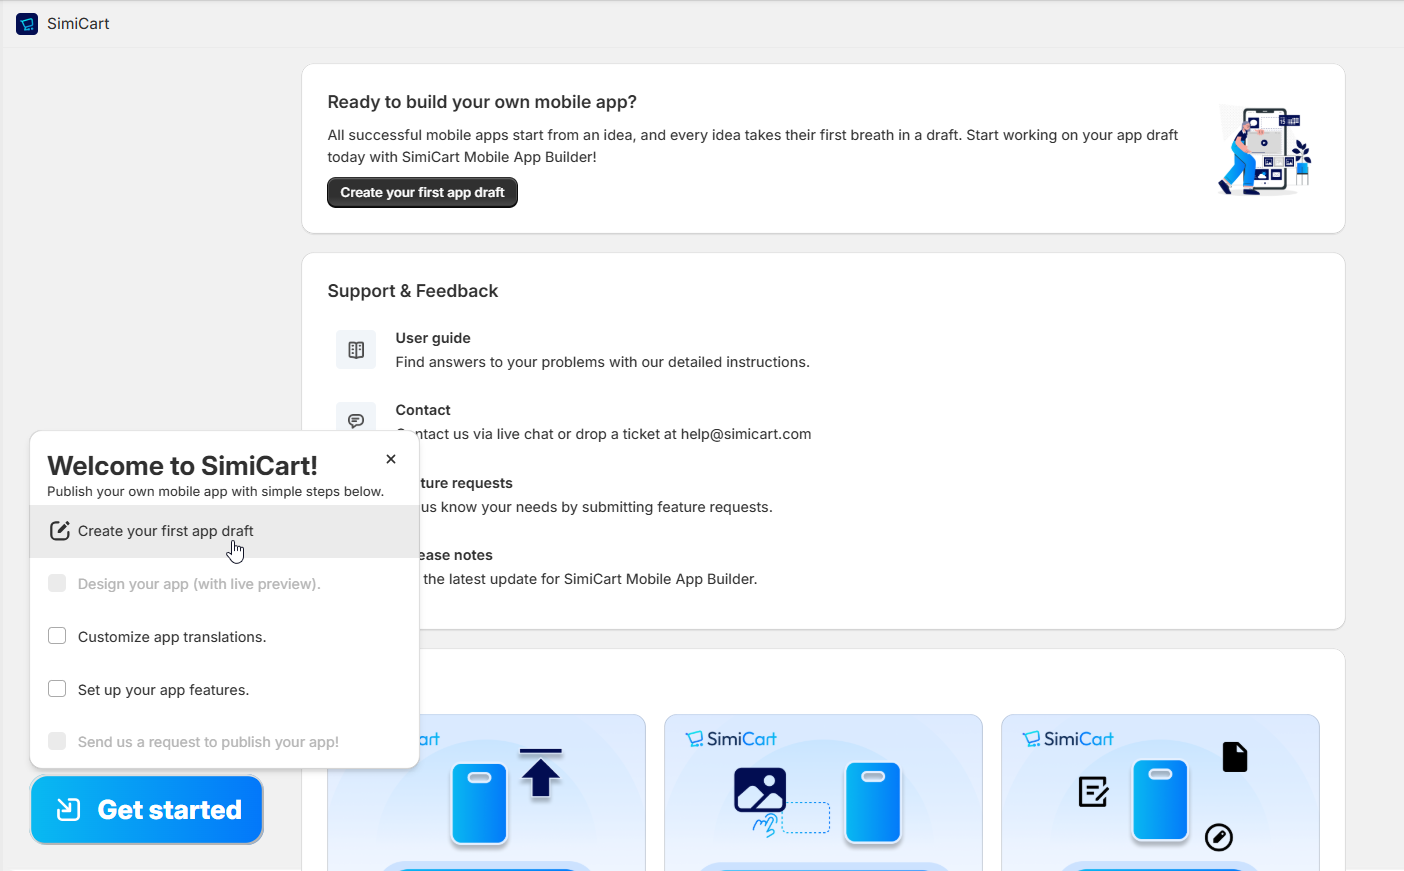Toggle the Design your app checkbox

tap(57, 583)
